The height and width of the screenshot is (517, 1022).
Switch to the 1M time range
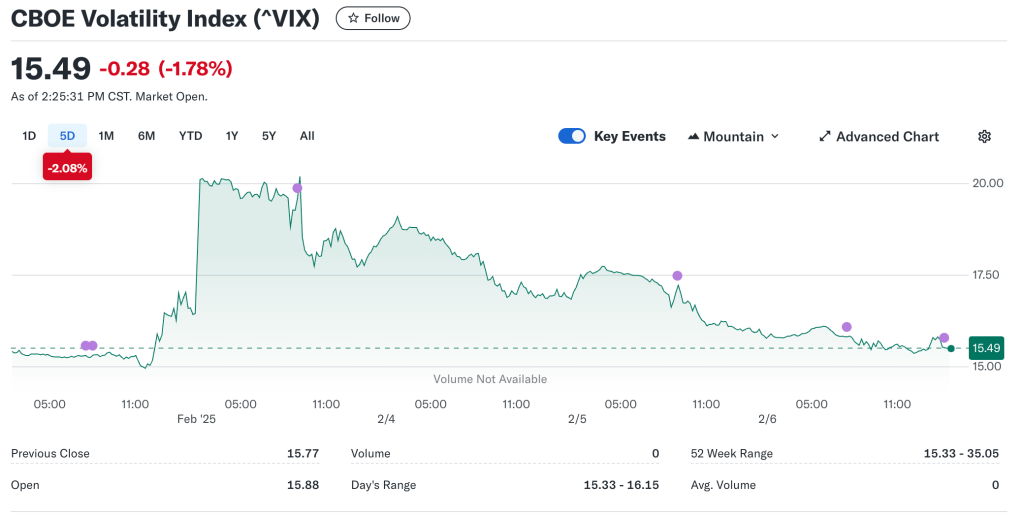[x=106, y=136]
